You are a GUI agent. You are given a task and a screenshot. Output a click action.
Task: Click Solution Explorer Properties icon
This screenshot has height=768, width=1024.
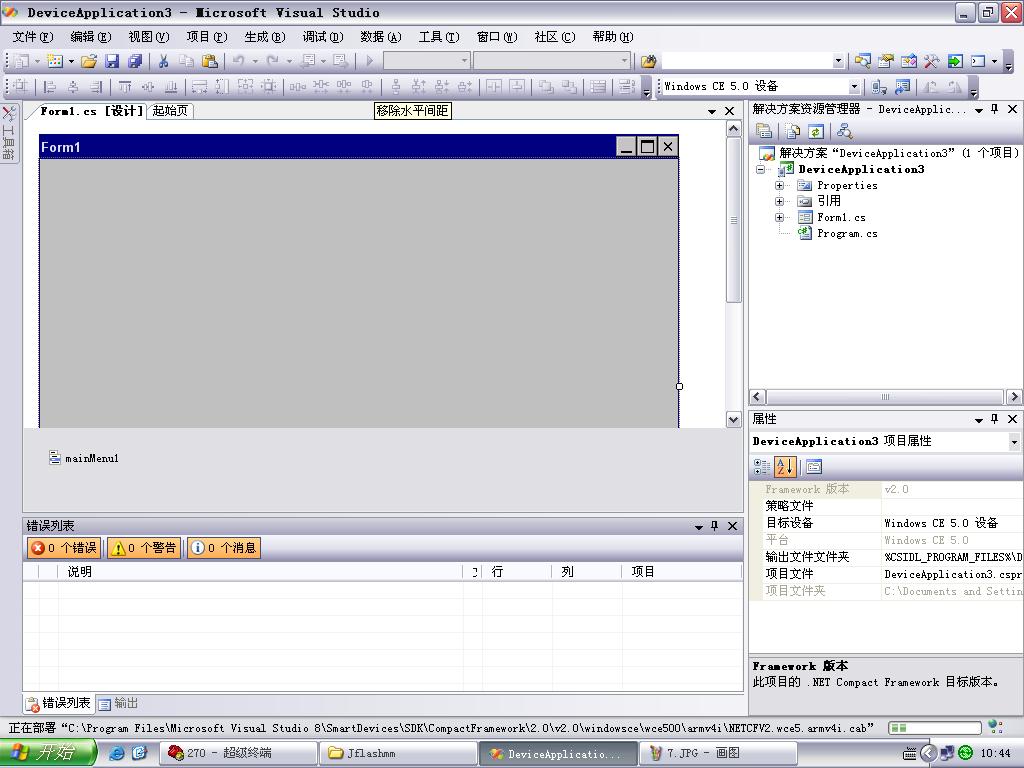764,131
